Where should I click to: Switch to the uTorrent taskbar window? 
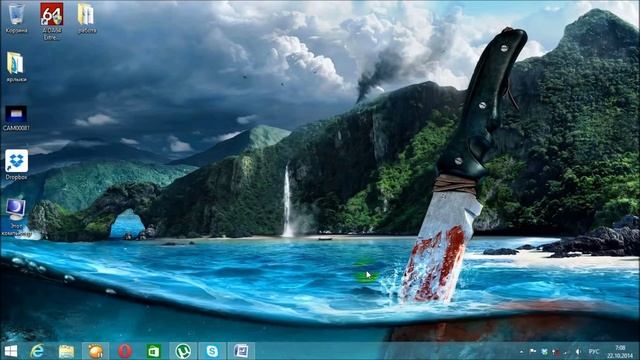tap(183, 351)
